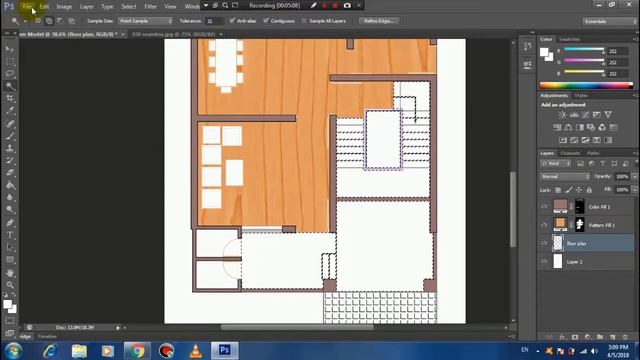Hide the Layer 2 layer
This screenshot has width=640, height=360.
pos(544,261)
